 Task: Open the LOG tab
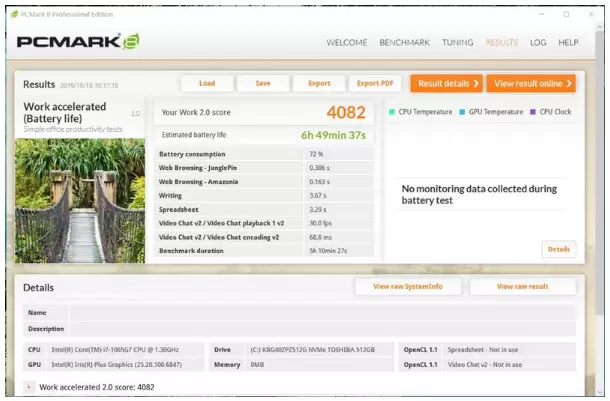[538, 43]
